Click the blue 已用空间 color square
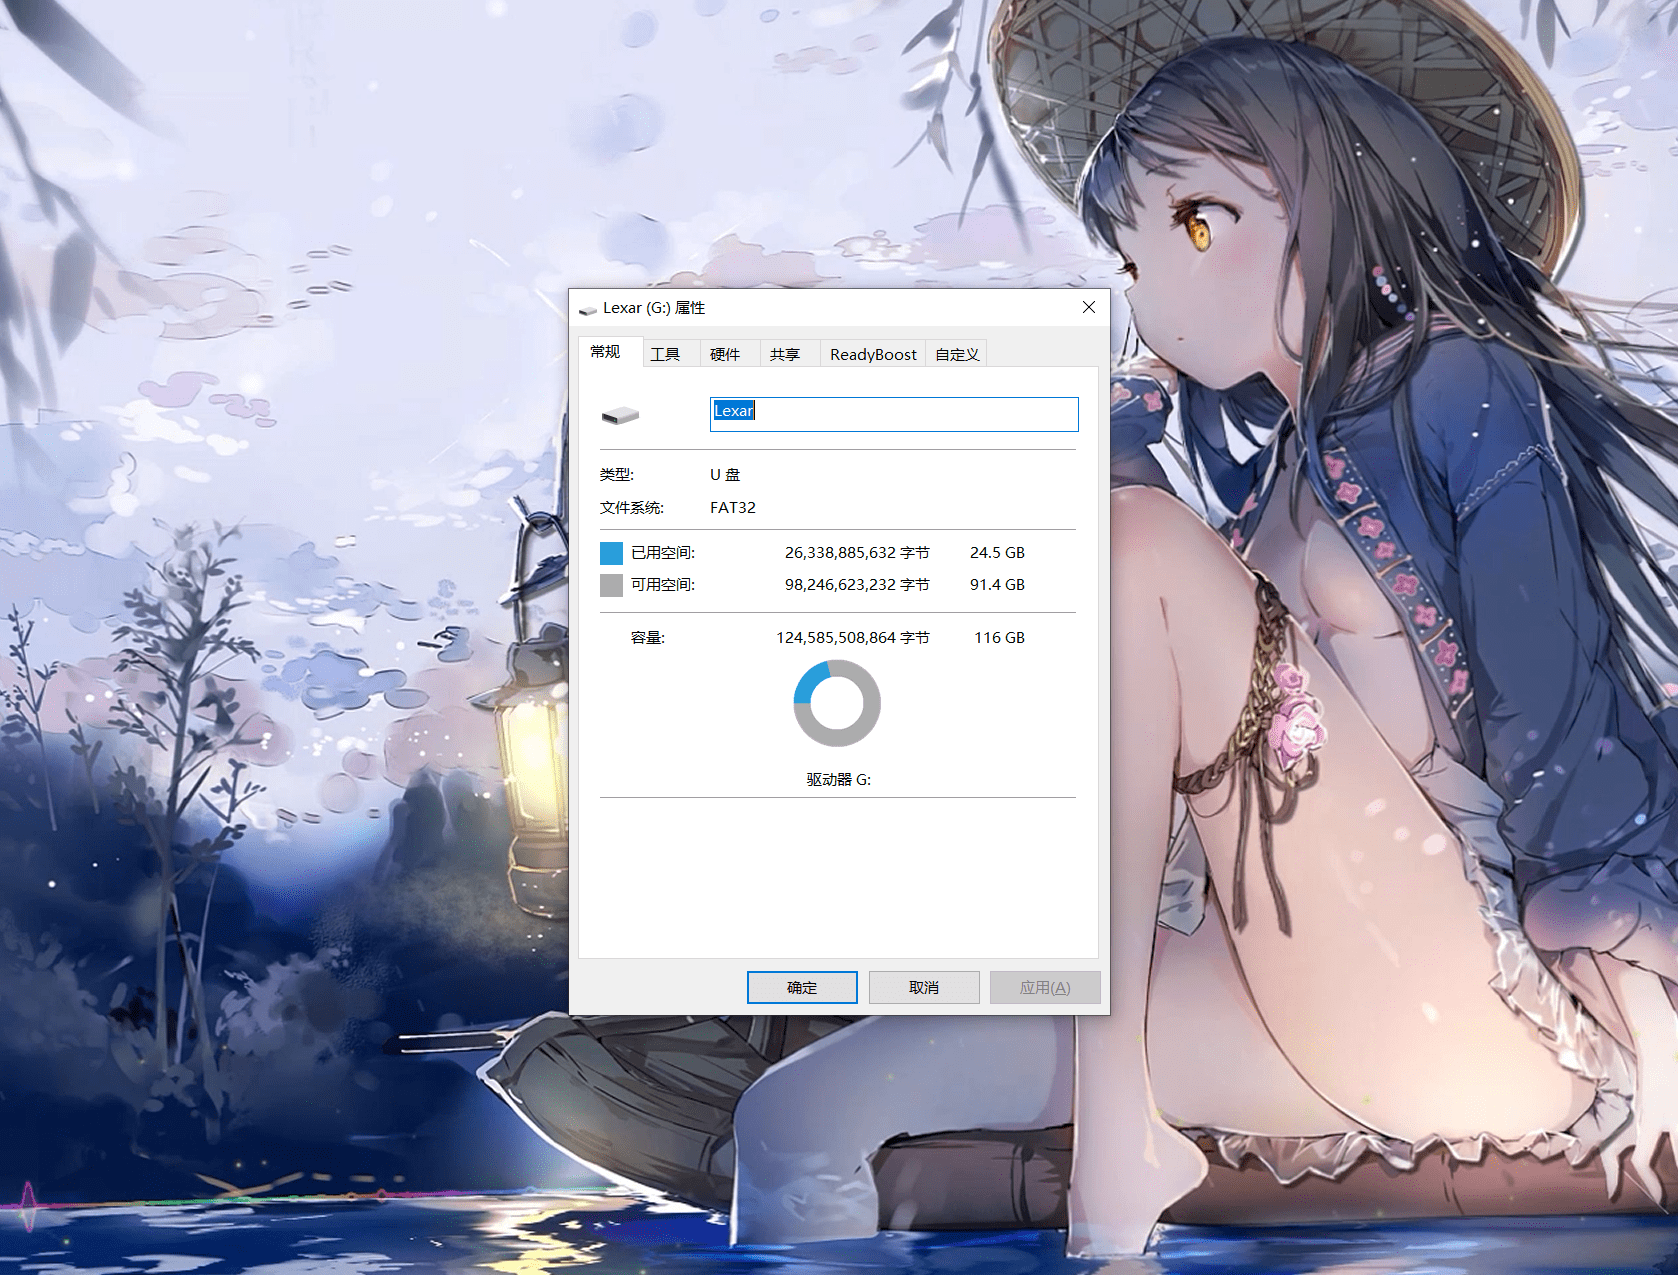The height and width of the screenshot is (1275, 1678). coord(611,553)
